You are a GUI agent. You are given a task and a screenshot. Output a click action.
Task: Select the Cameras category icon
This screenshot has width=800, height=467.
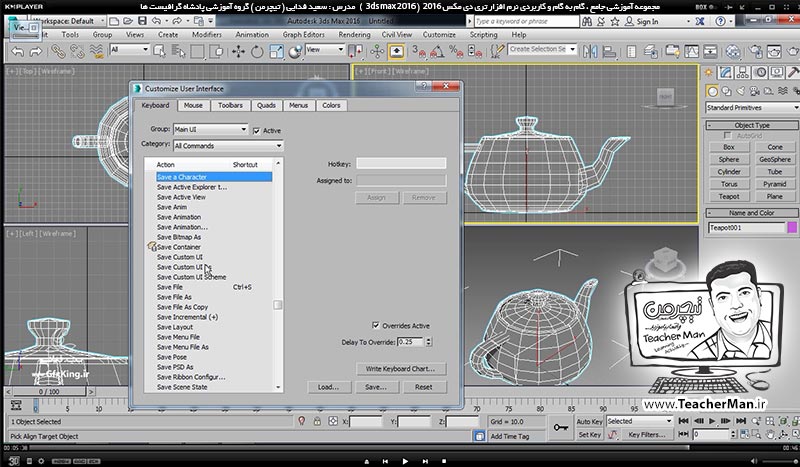(755, 91)
